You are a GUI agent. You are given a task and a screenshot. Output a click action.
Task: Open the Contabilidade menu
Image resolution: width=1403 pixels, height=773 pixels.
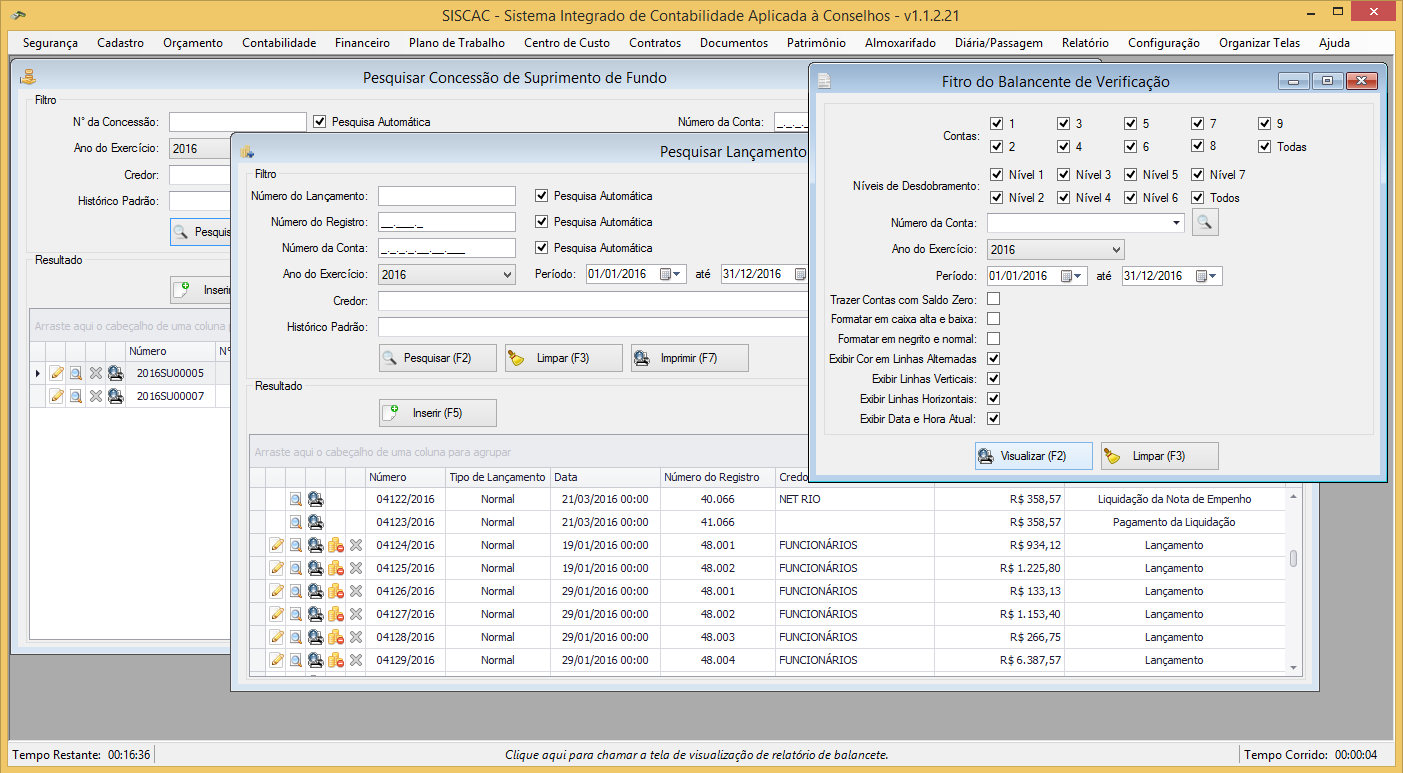click(x=279, y=43)
